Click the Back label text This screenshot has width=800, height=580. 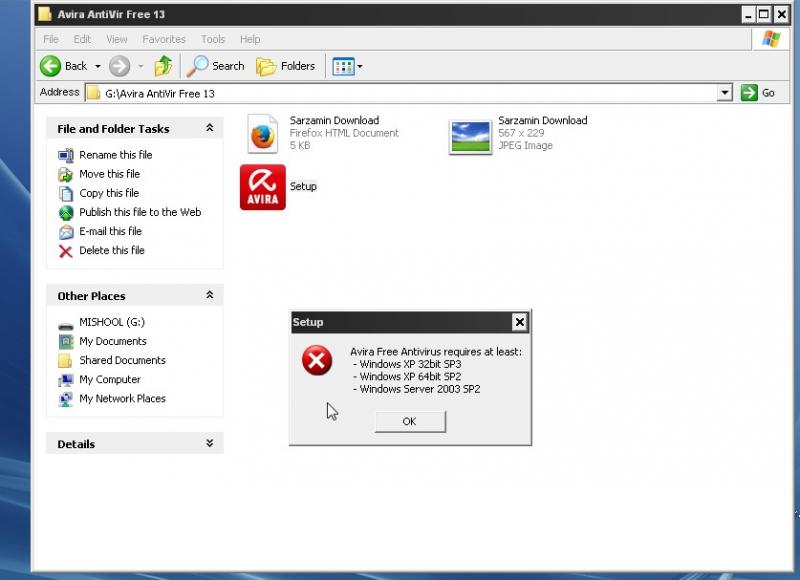(x=76, y=66)
